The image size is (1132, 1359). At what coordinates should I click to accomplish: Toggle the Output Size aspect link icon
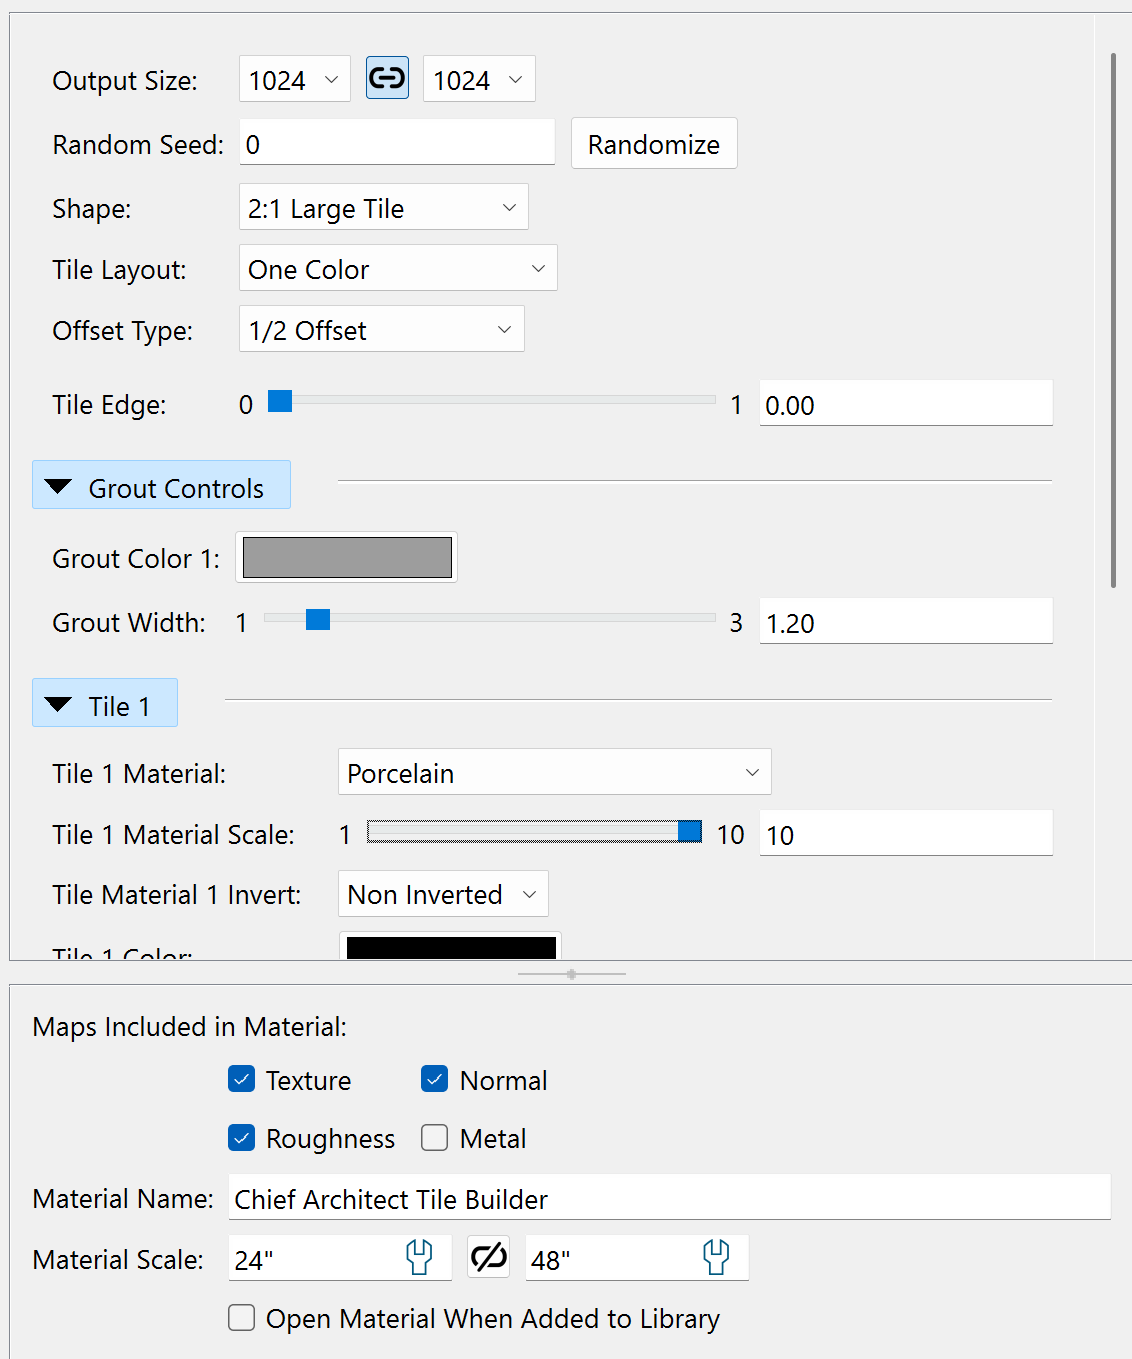point(387,78)
